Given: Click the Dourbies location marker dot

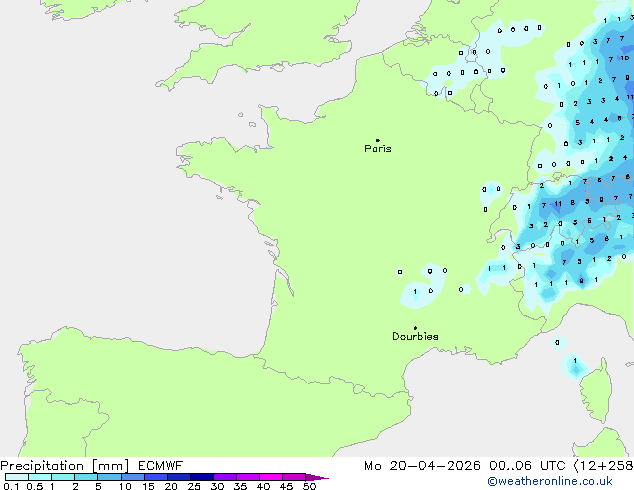Looking at the screenshot, I should (x=415, y=328).
